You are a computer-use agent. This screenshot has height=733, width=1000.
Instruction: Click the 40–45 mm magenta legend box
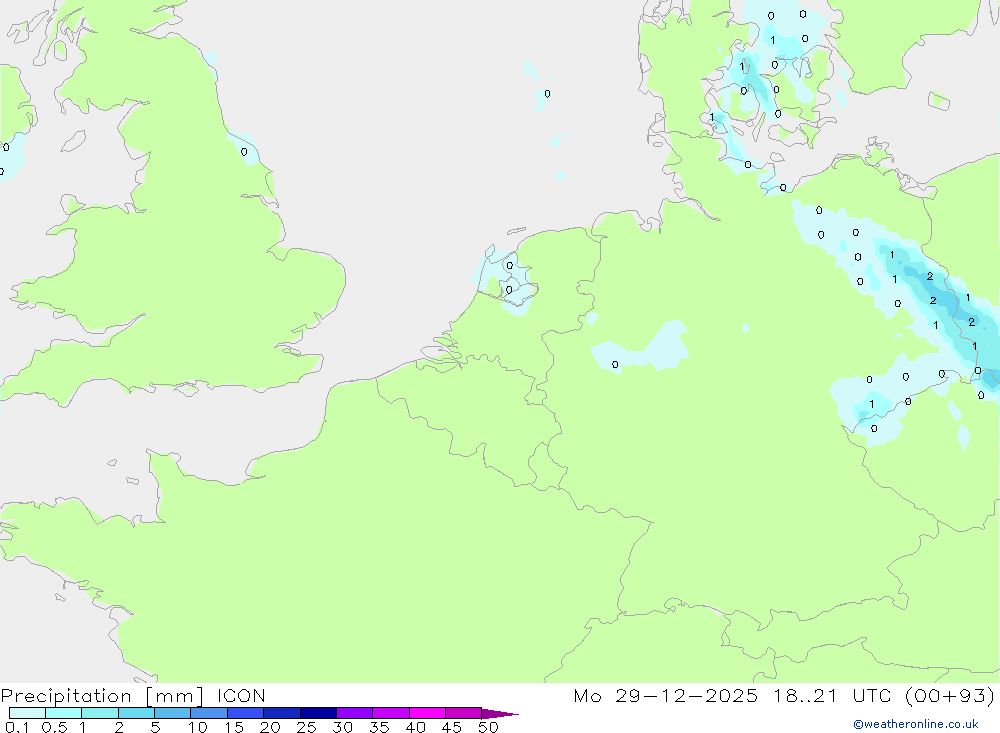click(x=427, y=713)
